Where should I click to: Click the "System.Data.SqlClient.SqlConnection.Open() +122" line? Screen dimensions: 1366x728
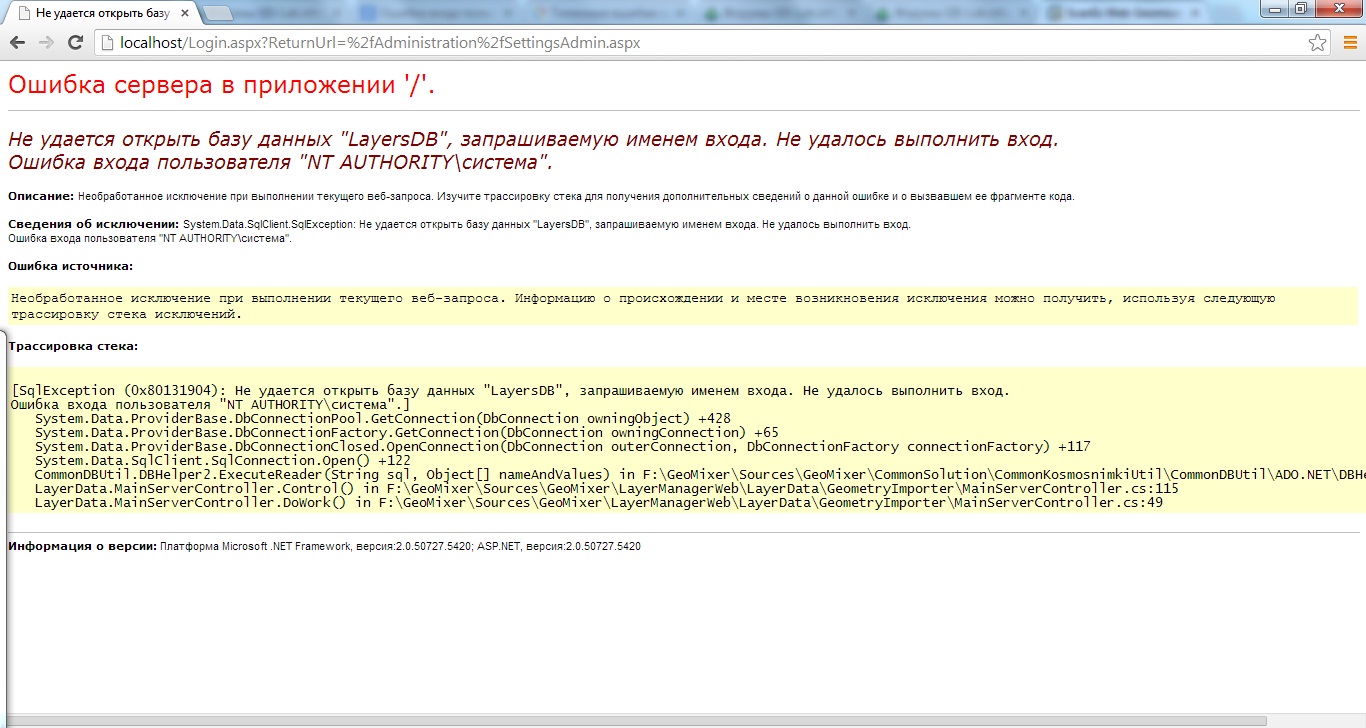223,460
